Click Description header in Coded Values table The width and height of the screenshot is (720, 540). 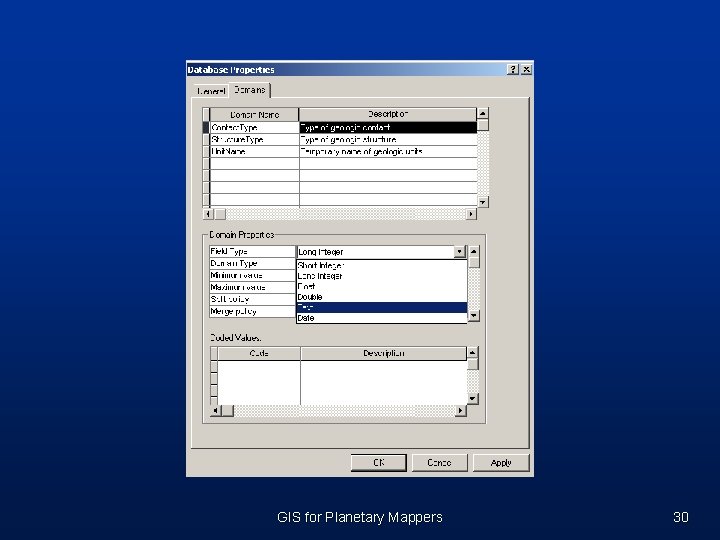384,353
